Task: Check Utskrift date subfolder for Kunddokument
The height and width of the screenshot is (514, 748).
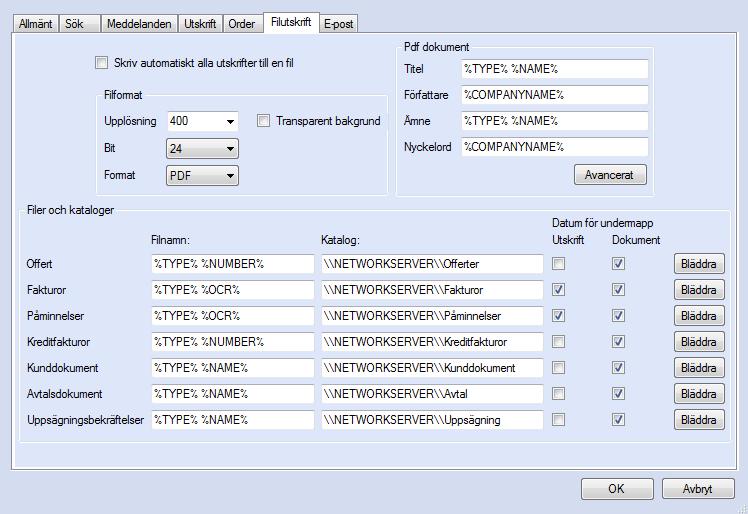Action: (x=558, y=367)
